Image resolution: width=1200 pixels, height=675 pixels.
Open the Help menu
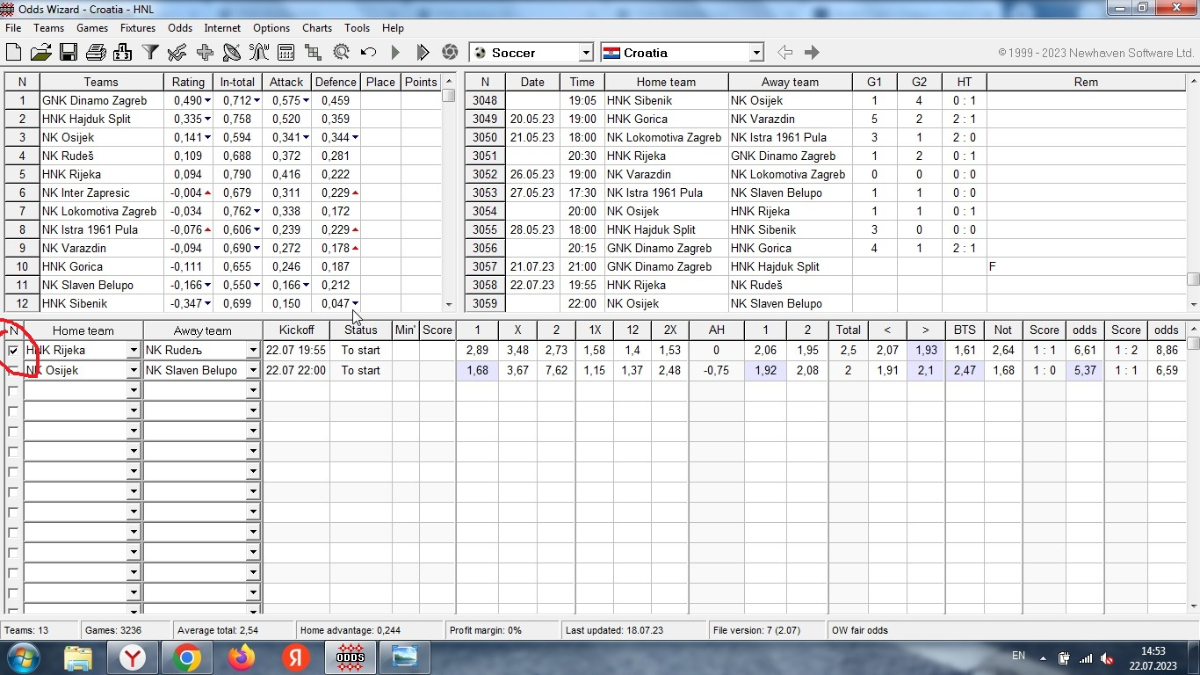[x=393, y=28]
